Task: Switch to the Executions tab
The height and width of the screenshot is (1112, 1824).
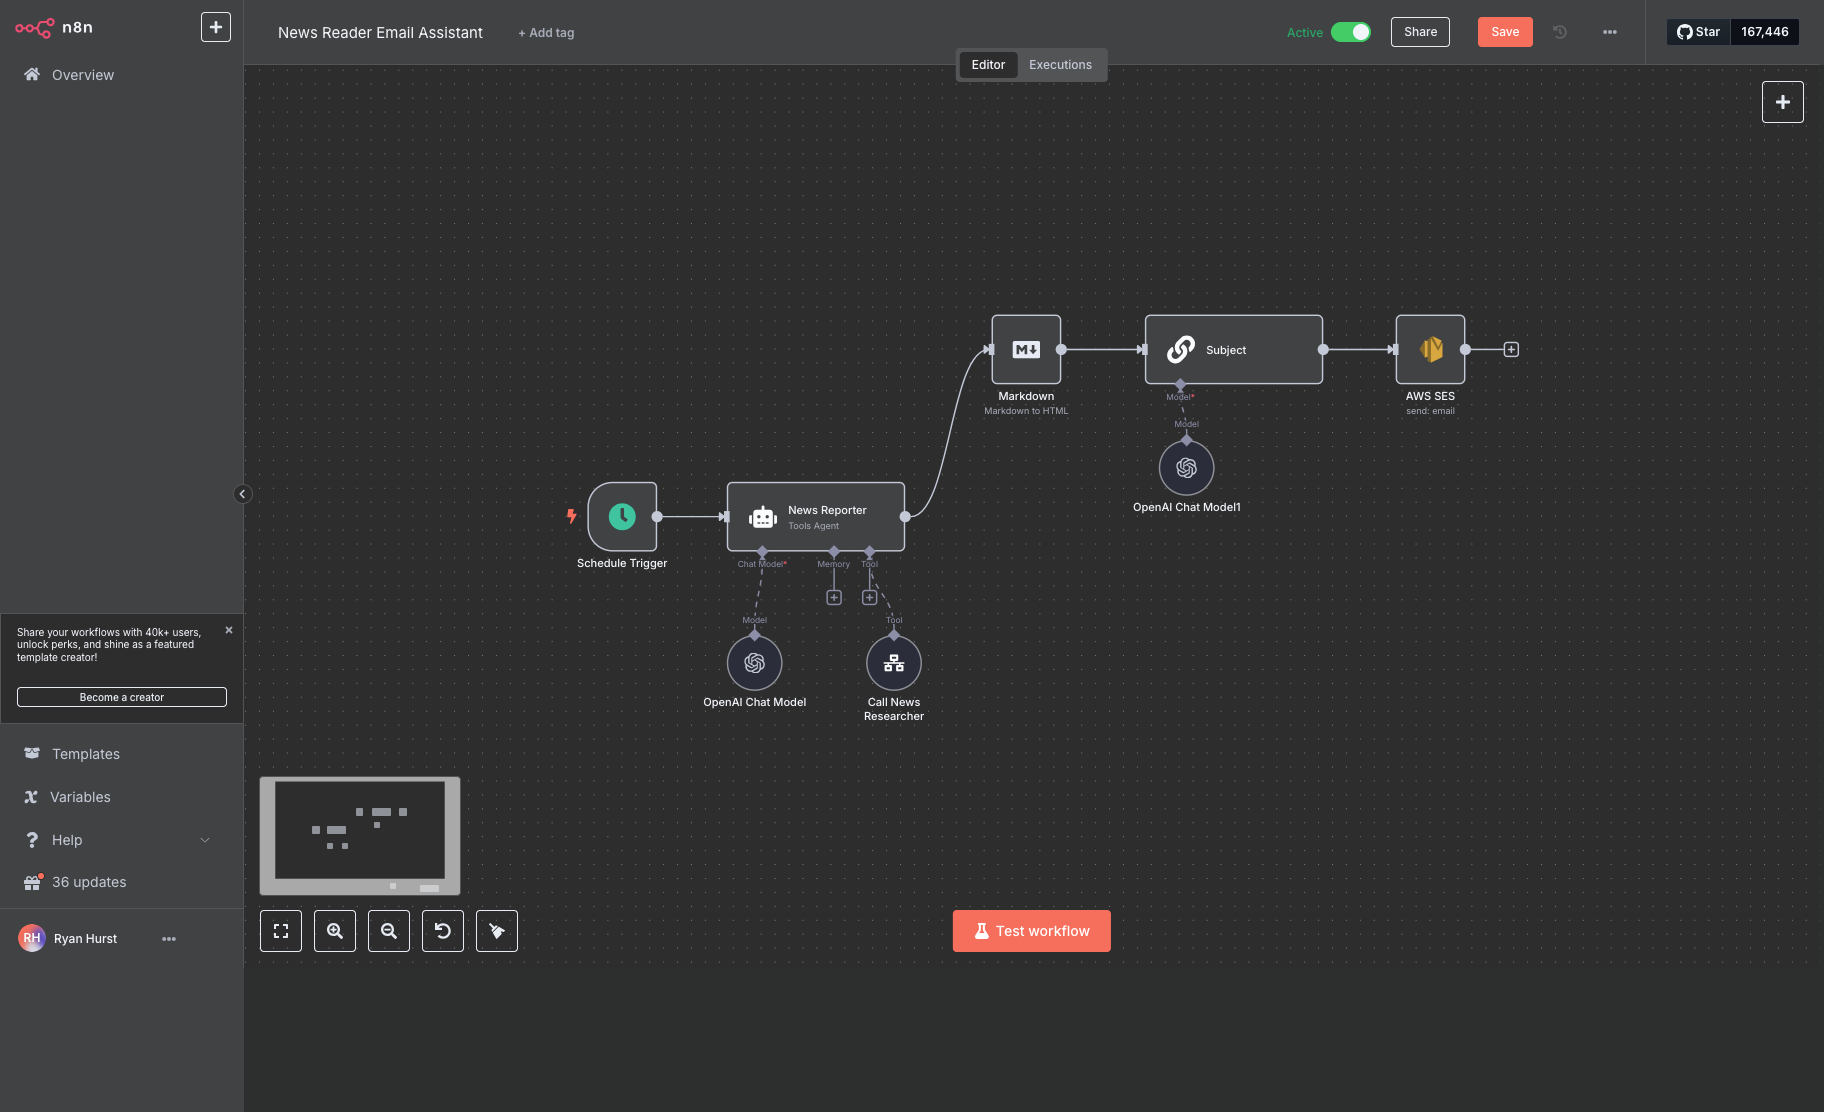Action: tap(1060, 65)
